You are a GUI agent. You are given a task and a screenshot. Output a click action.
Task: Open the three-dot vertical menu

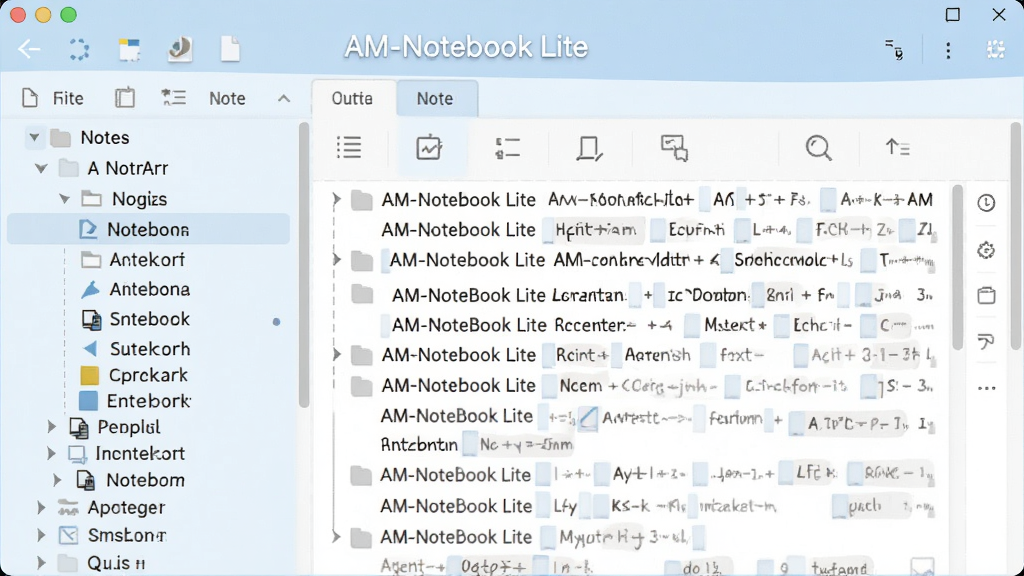coord(948,50)
